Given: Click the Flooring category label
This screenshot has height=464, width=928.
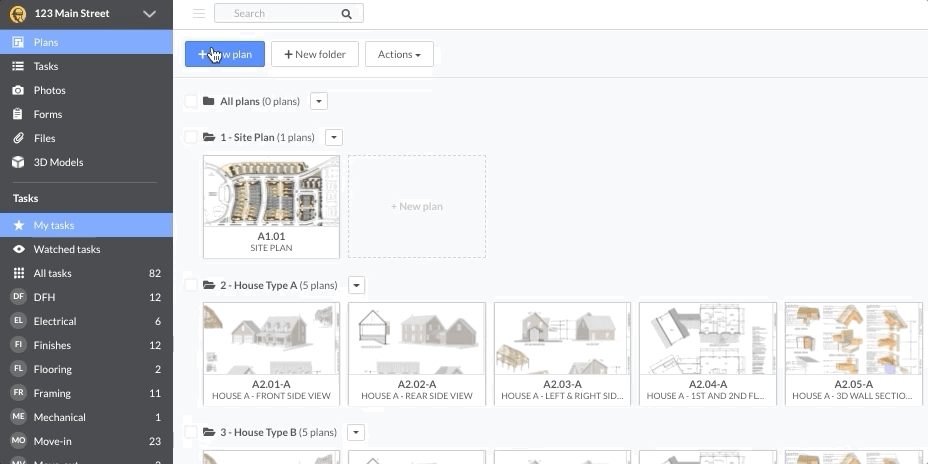Looking at the screenshot, I should [x=53, y=369].
